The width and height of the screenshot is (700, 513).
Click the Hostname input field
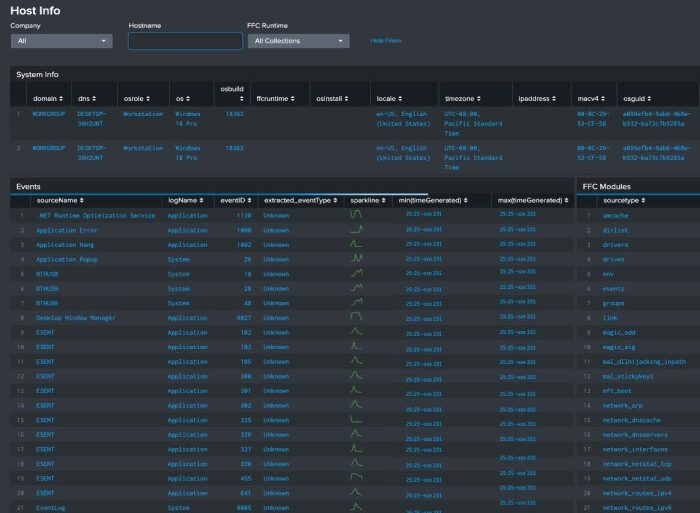185,41
